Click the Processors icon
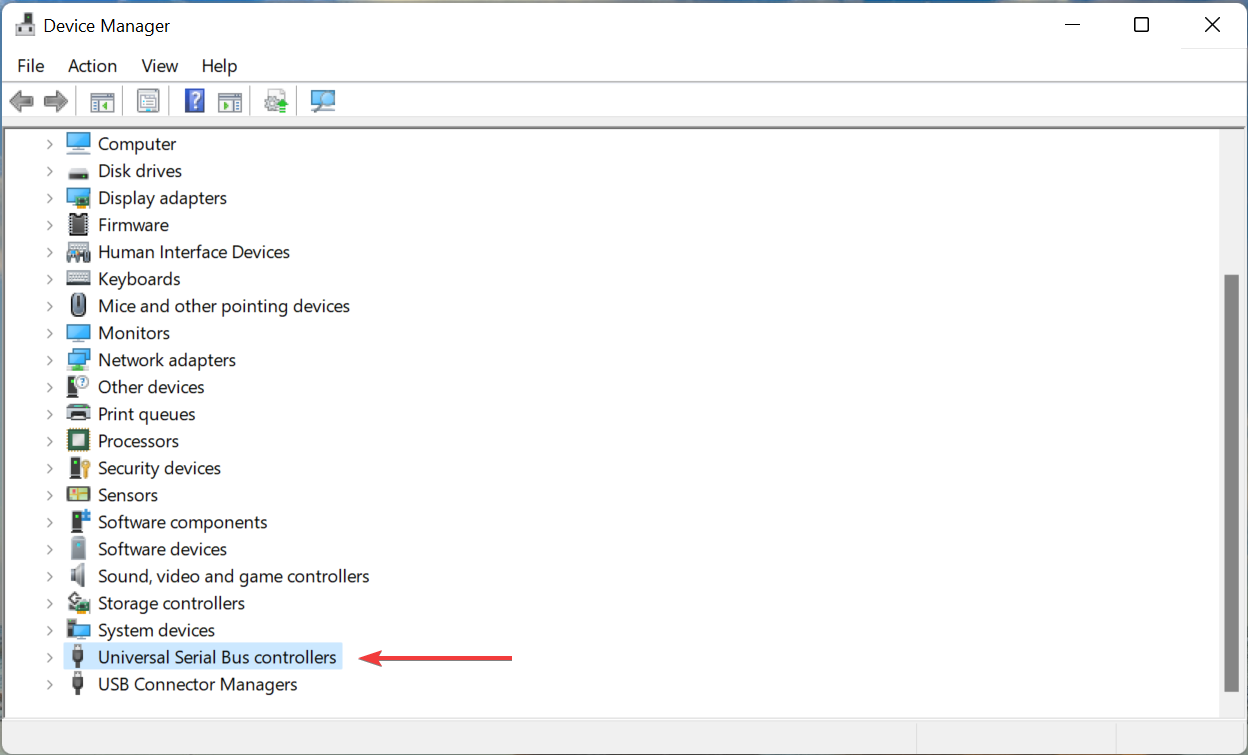The image size is (1248, 755). pos(78,441)
